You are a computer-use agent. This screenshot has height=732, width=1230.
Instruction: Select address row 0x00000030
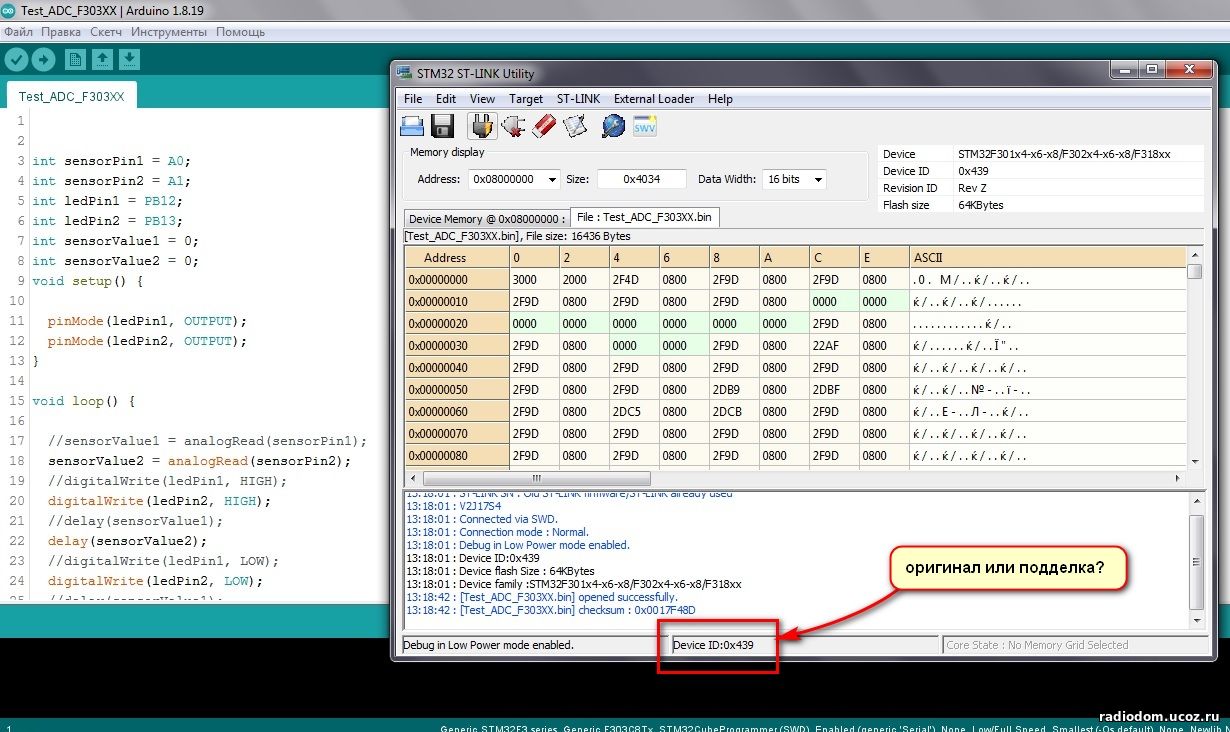click(456, 346)
